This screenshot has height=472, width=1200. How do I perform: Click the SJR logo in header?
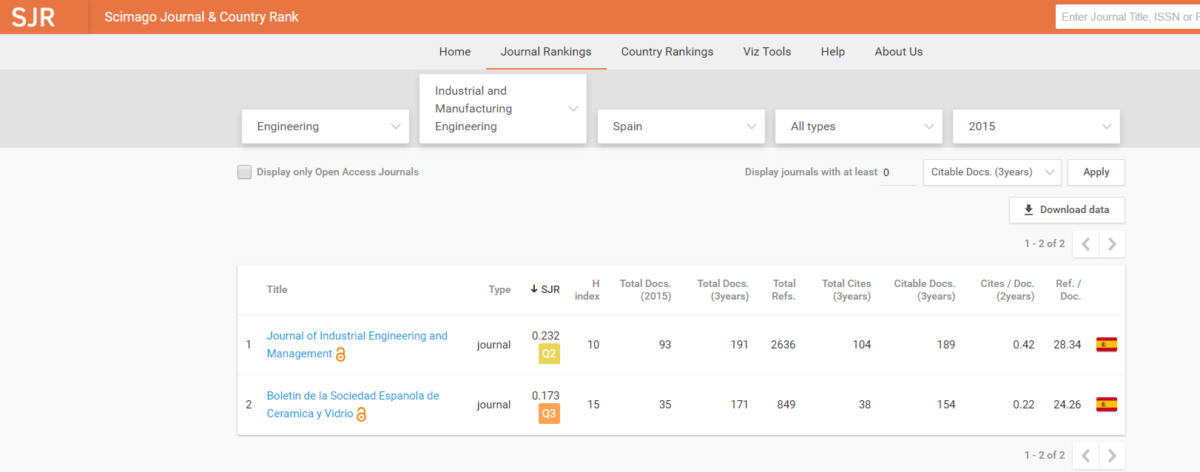(x=33, y=17)
